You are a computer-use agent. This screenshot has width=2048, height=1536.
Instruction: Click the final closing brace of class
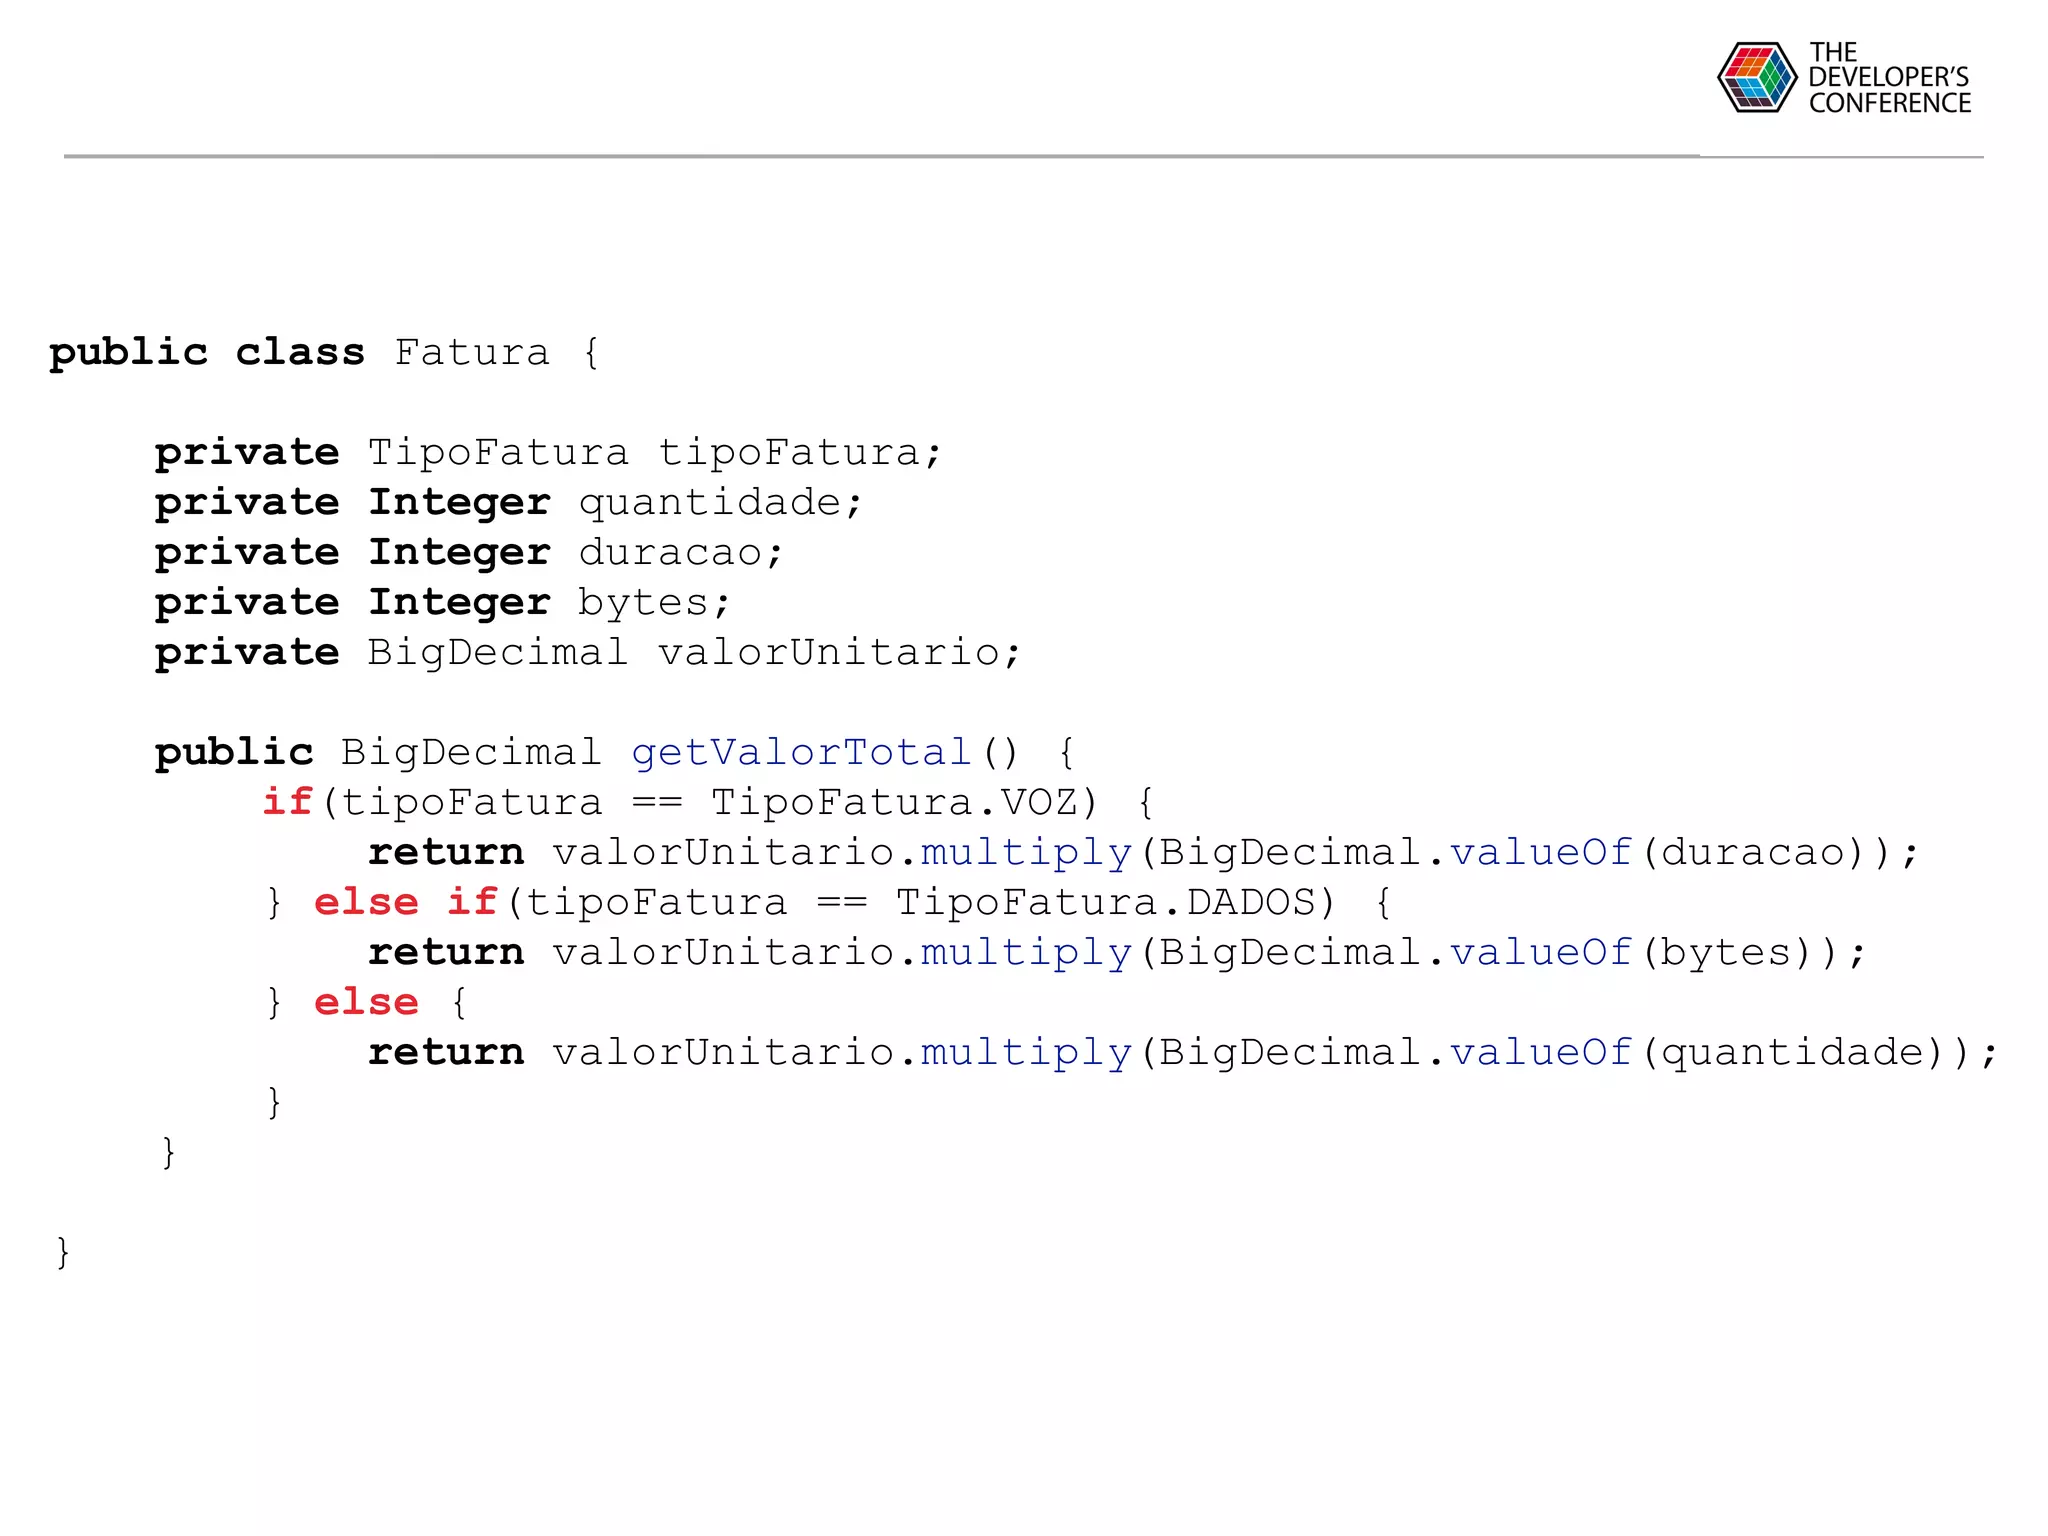coord(63,1252)
